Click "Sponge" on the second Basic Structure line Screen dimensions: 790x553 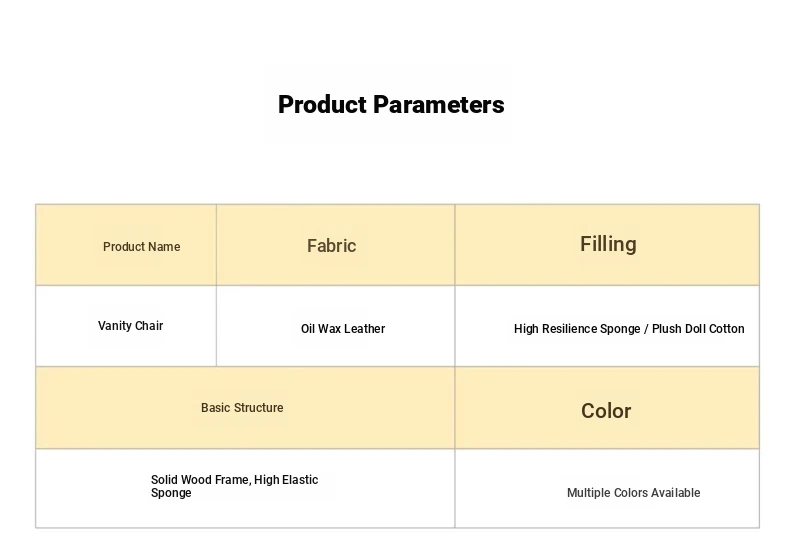pyautogui.click(x=171, y=493)
